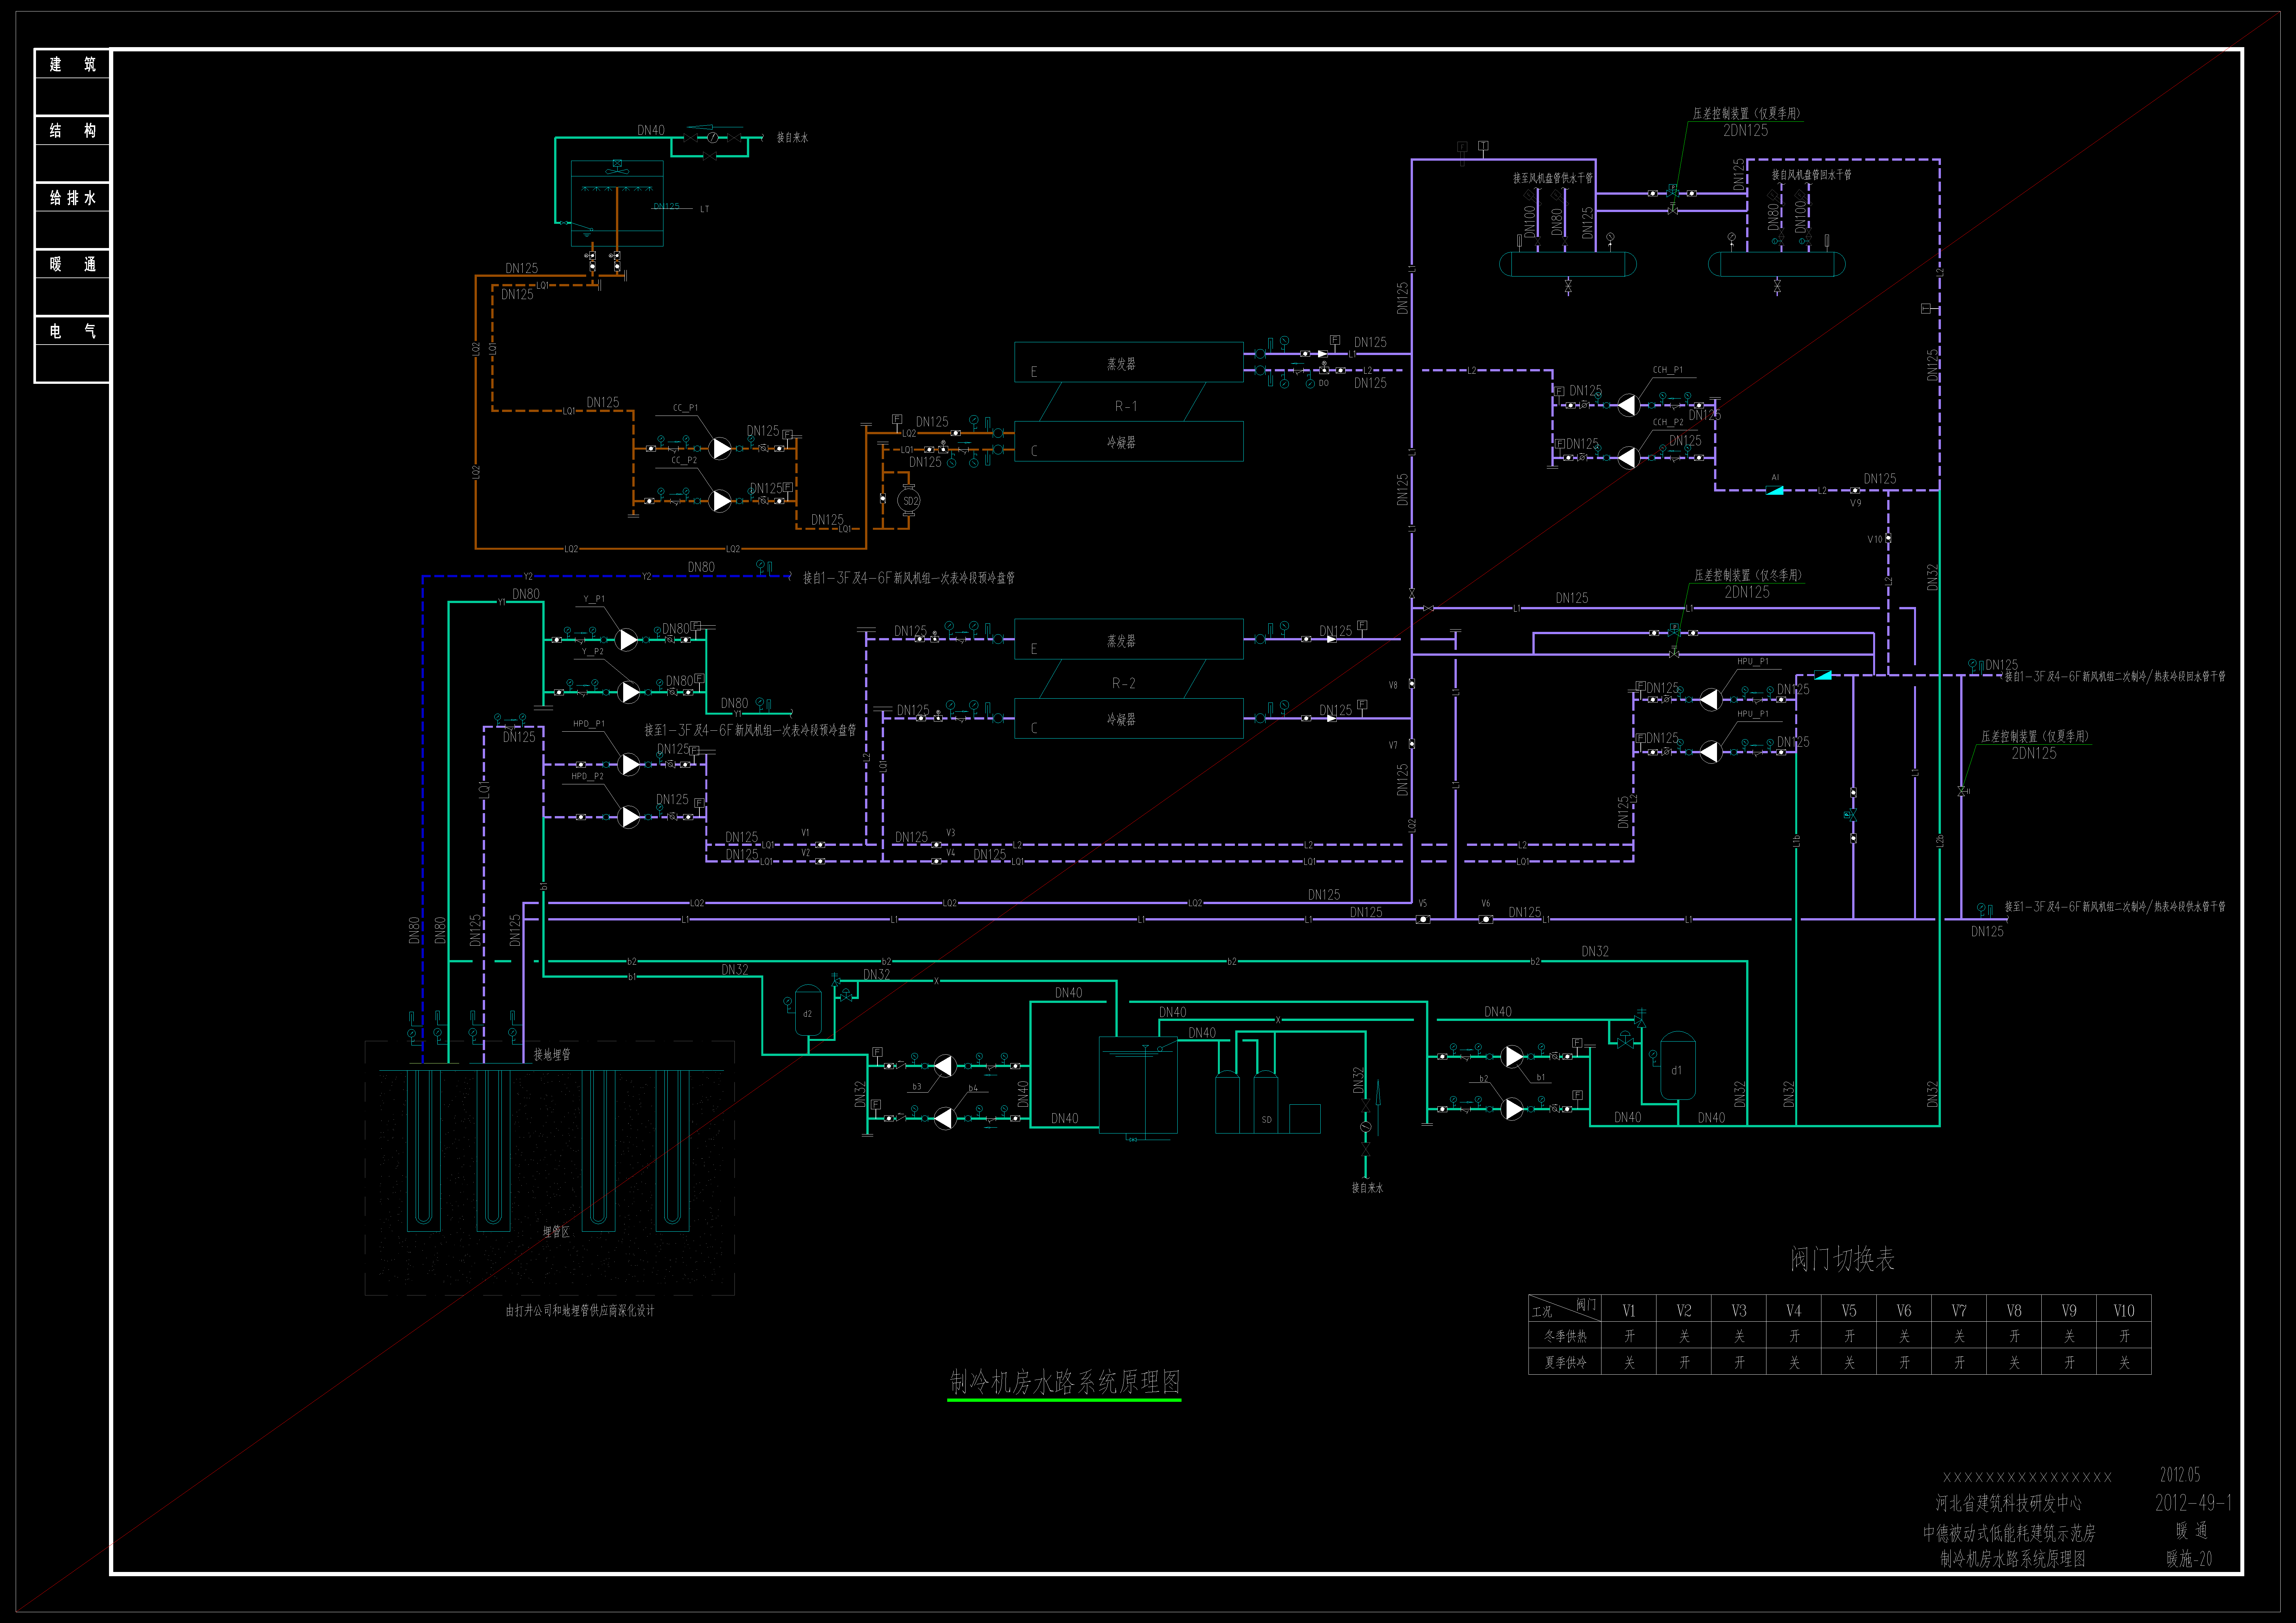Click the note 由打井公司和地埋管供应商深化设计

click(x=580, y=1310)
